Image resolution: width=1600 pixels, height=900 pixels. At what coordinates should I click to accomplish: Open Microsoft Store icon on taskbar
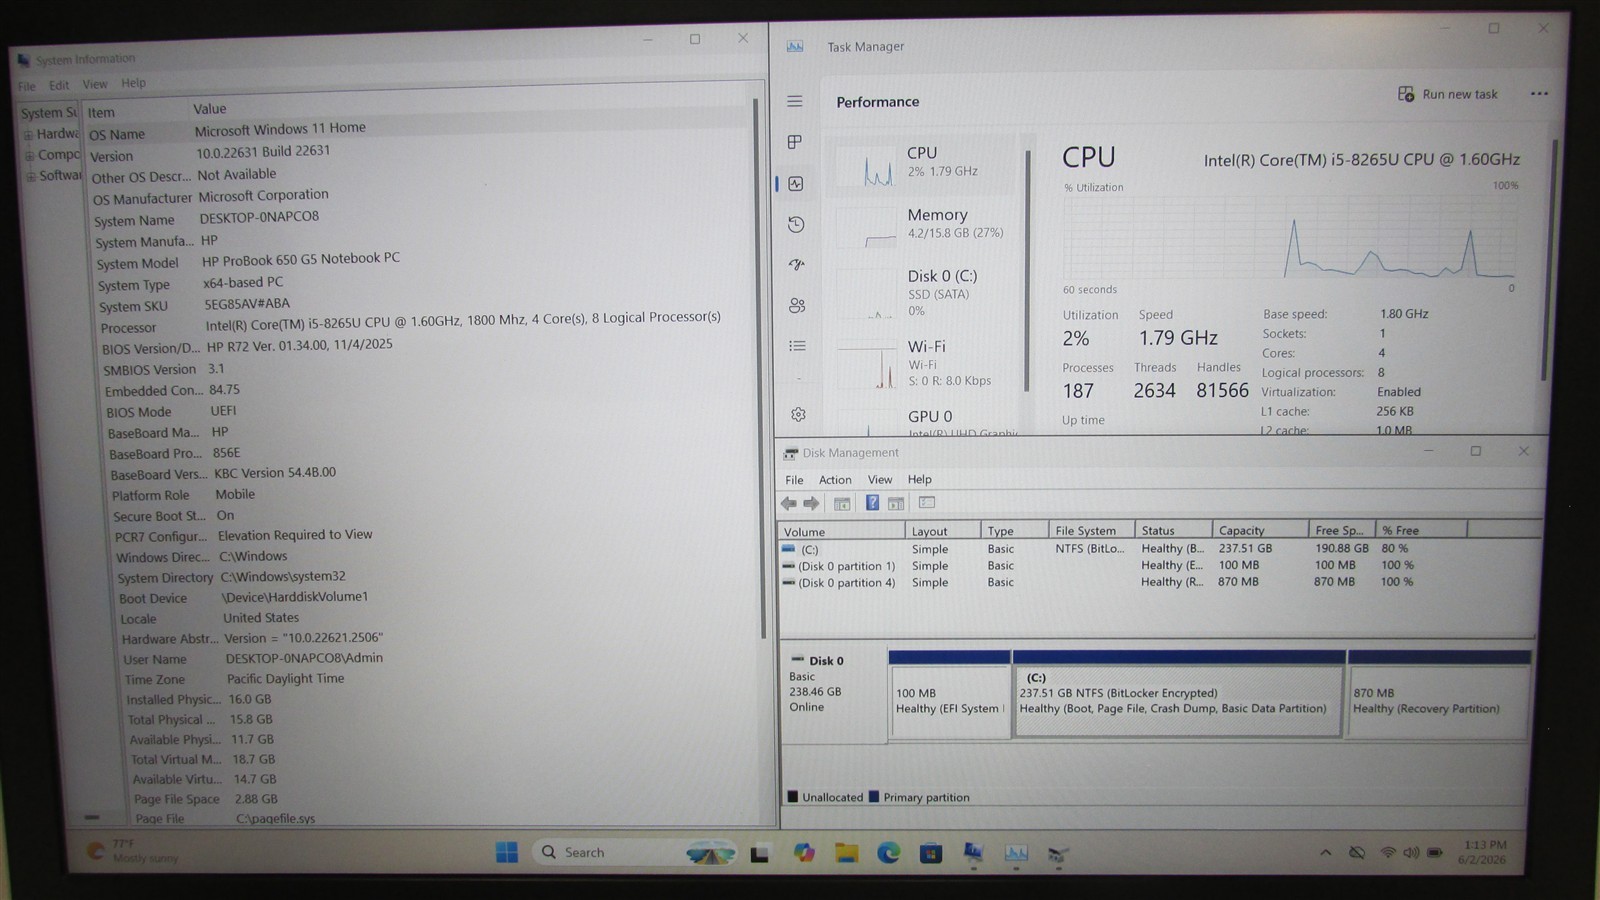(931, 853)
